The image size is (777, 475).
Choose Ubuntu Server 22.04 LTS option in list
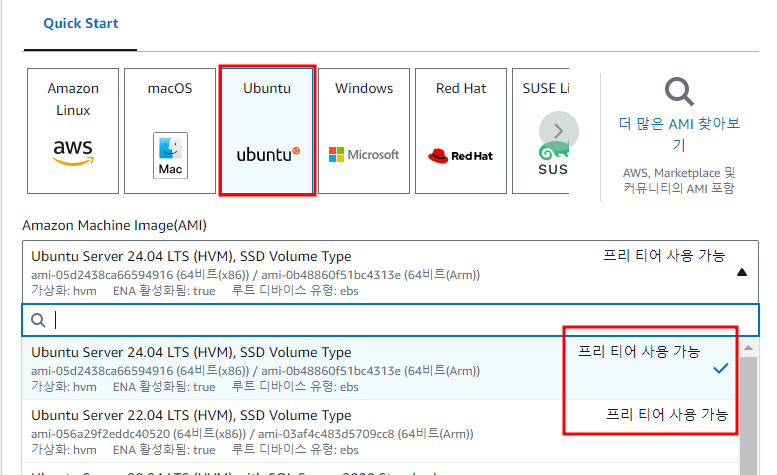click(381, 431)
